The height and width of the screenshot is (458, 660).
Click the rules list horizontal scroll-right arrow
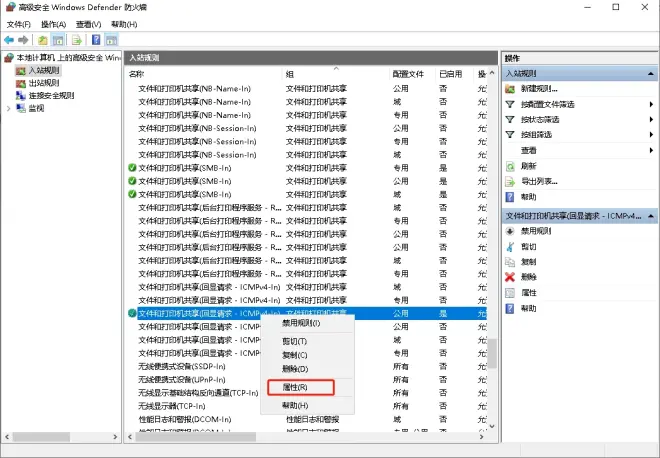click(x=482, y=437)
